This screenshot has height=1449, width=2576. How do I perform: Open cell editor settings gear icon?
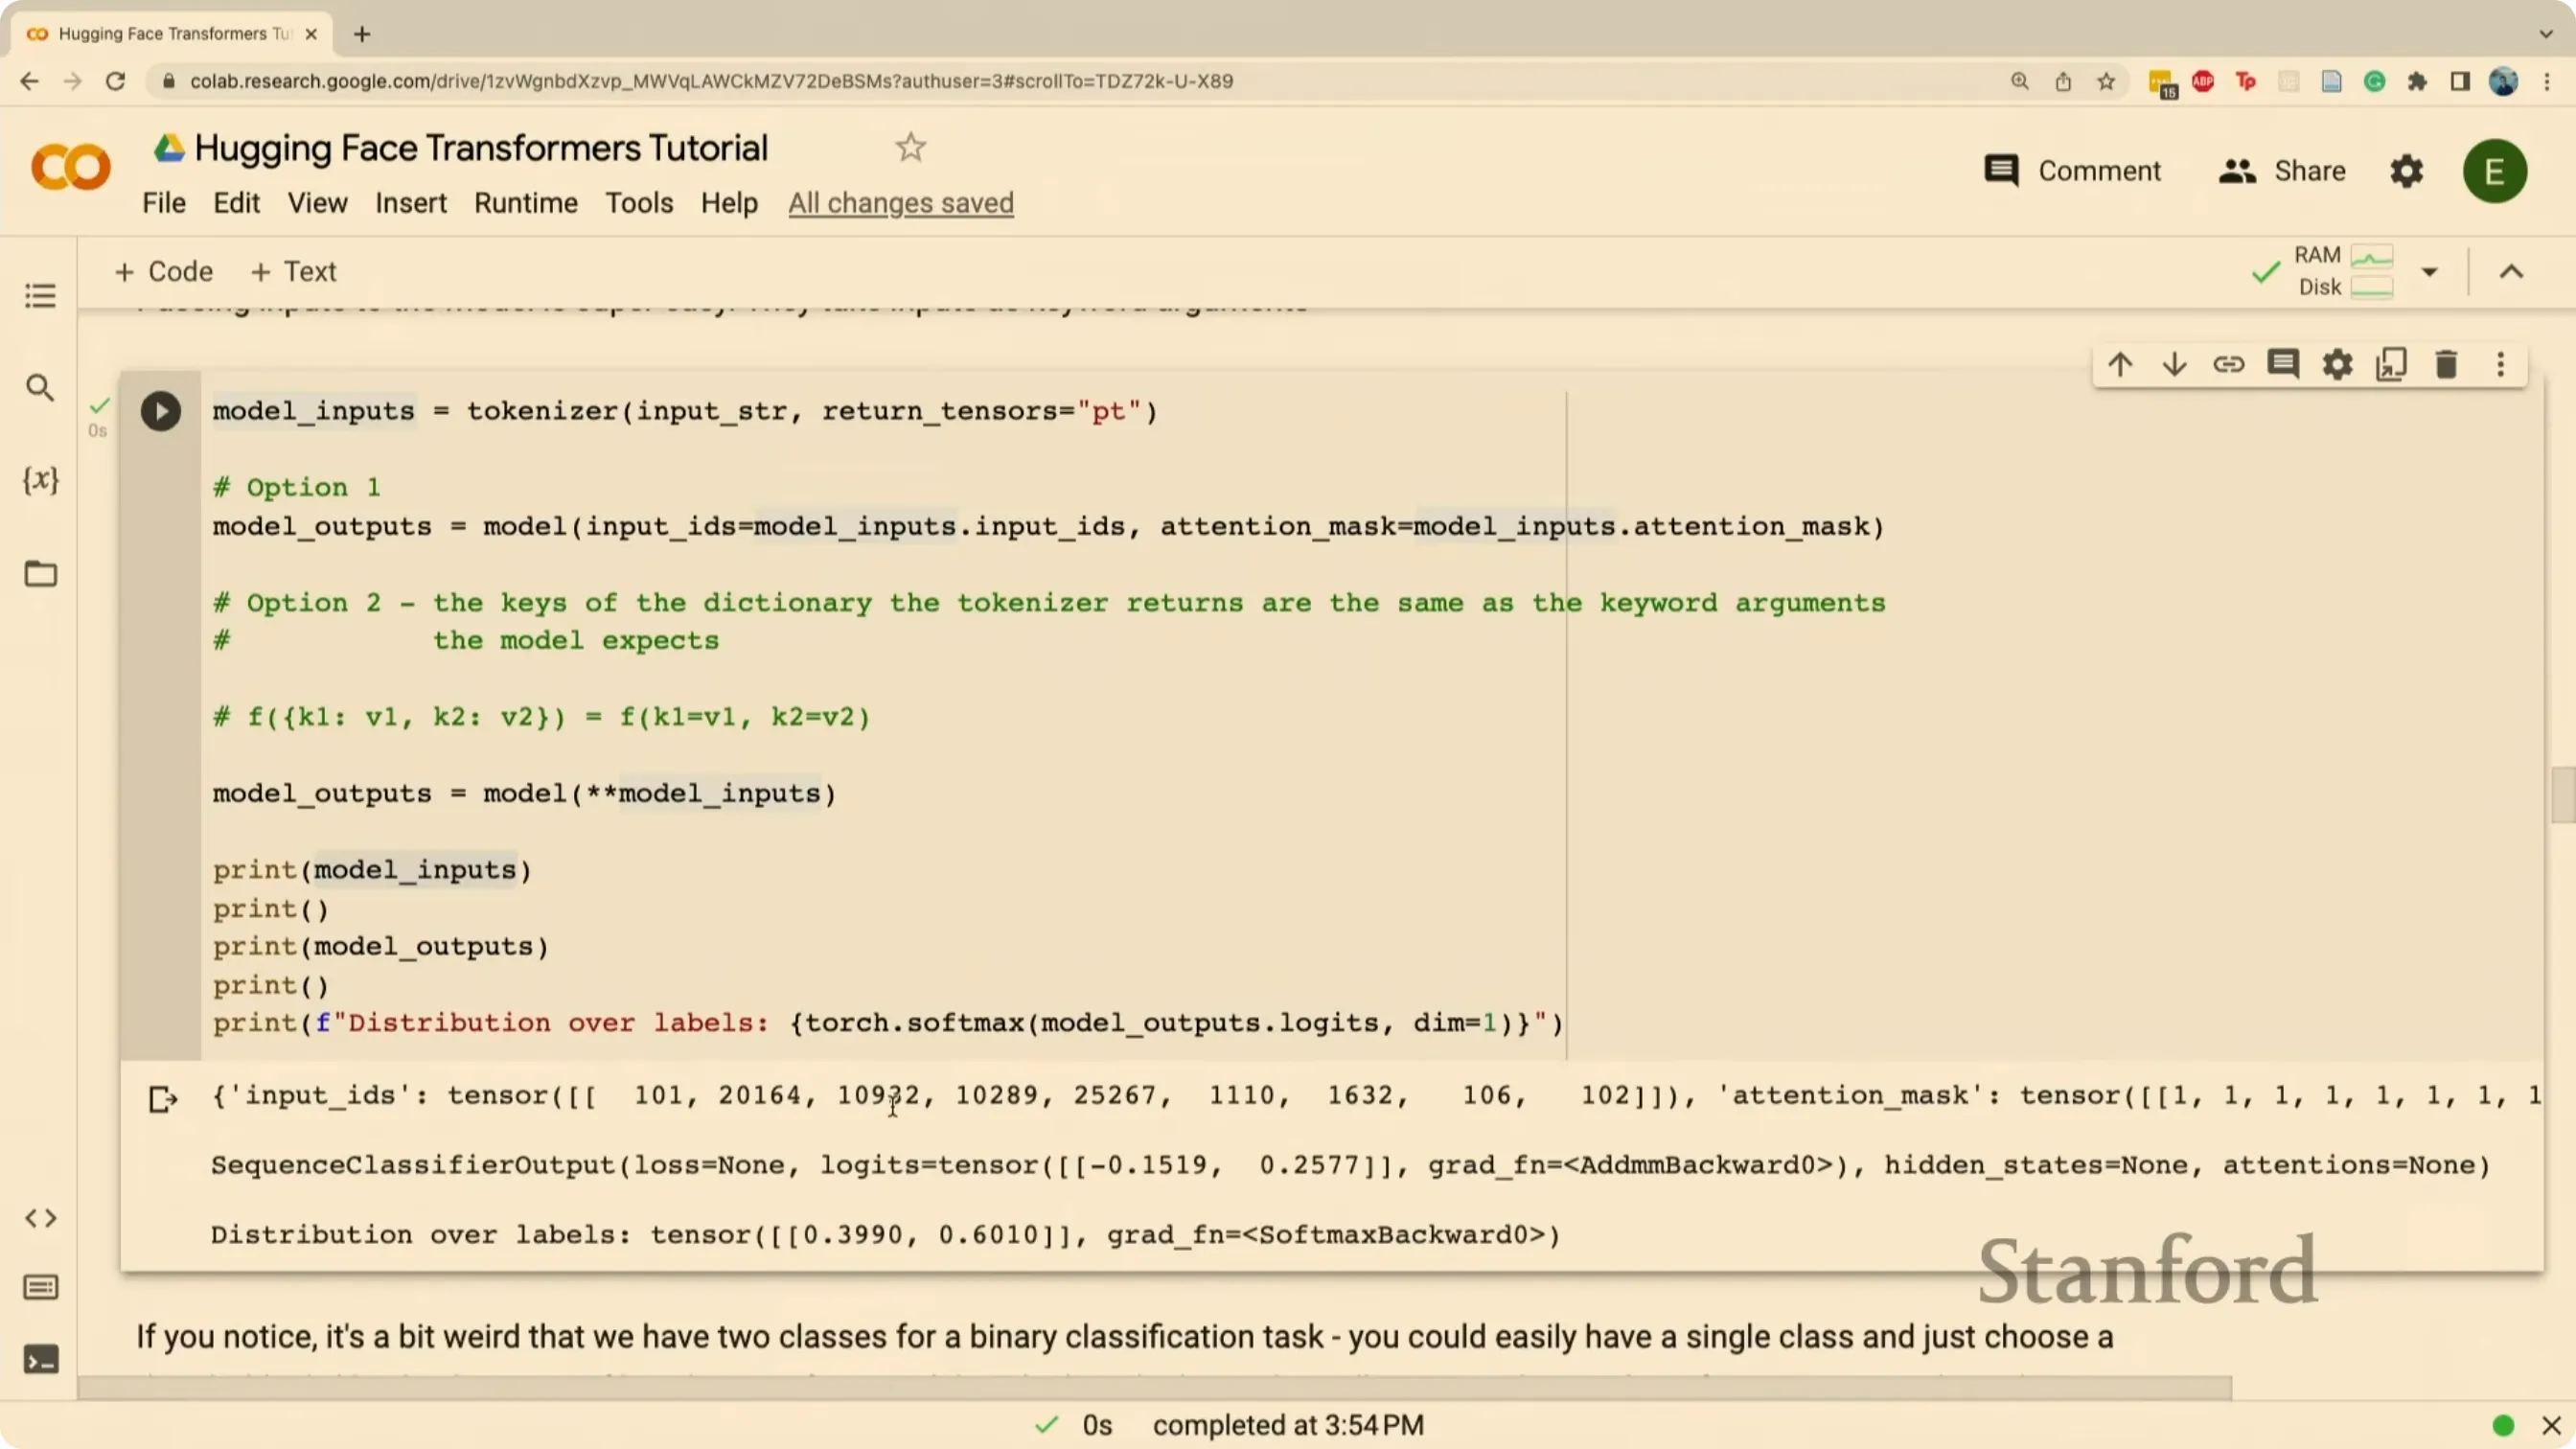coord(2337,364)
